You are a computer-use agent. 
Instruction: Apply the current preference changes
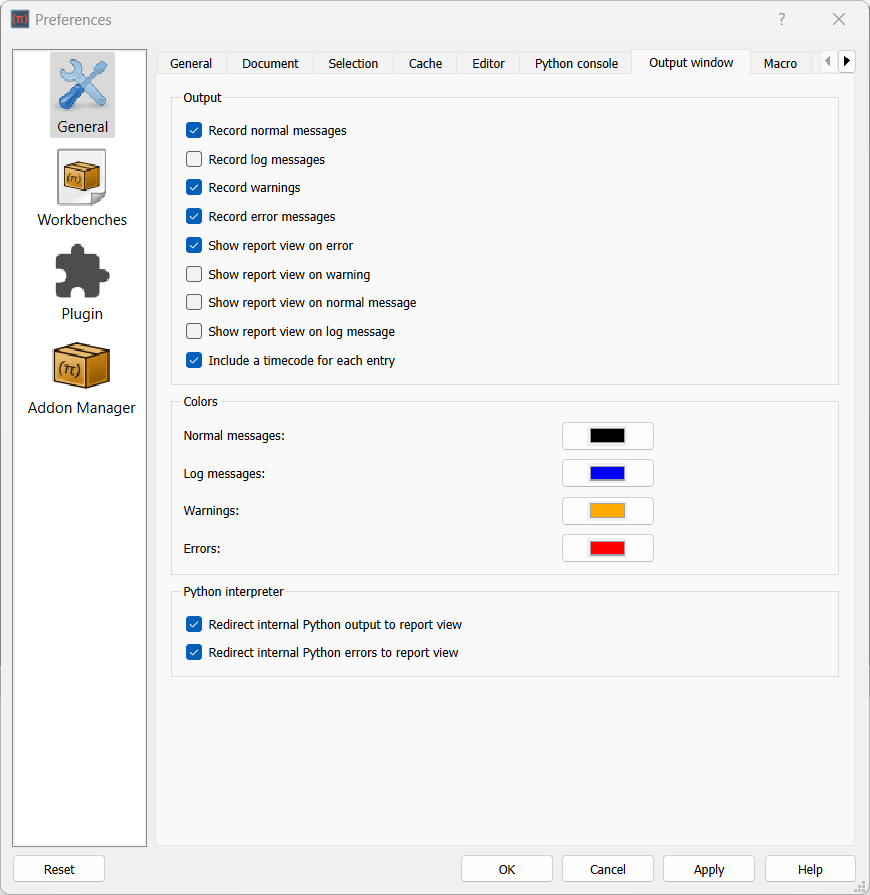[x=708, y=868]
